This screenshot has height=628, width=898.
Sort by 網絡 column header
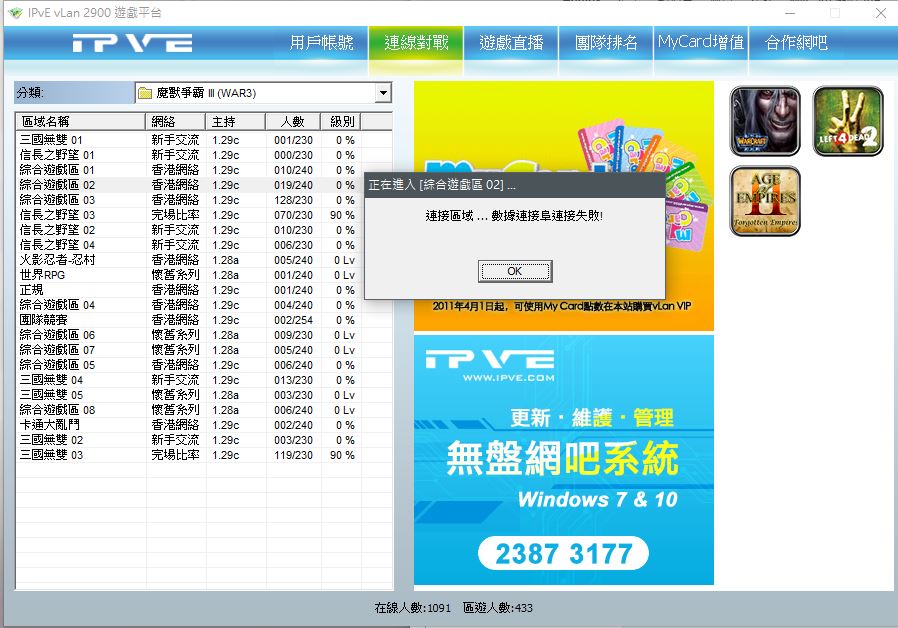click(175, 121)
